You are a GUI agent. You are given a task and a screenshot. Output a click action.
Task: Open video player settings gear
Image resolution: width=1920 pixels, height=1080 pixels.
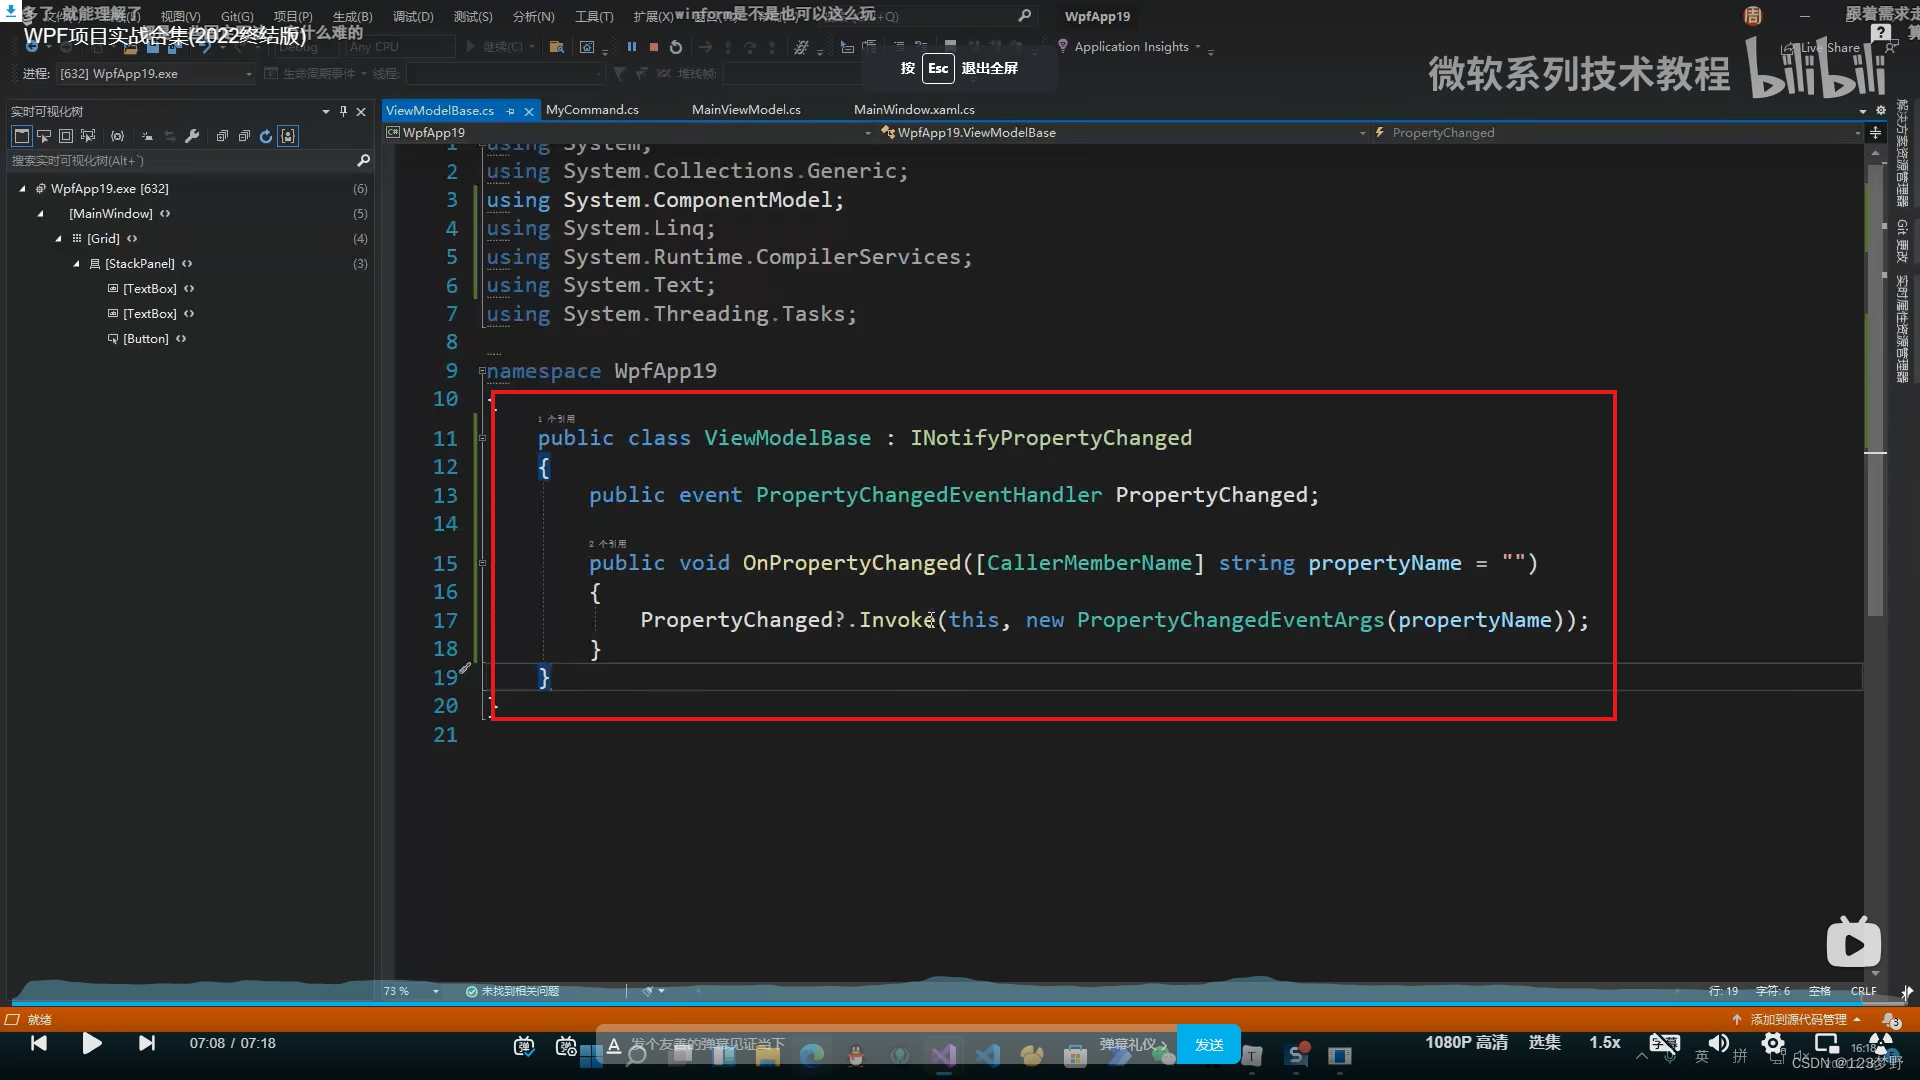pos(1772,1043)
